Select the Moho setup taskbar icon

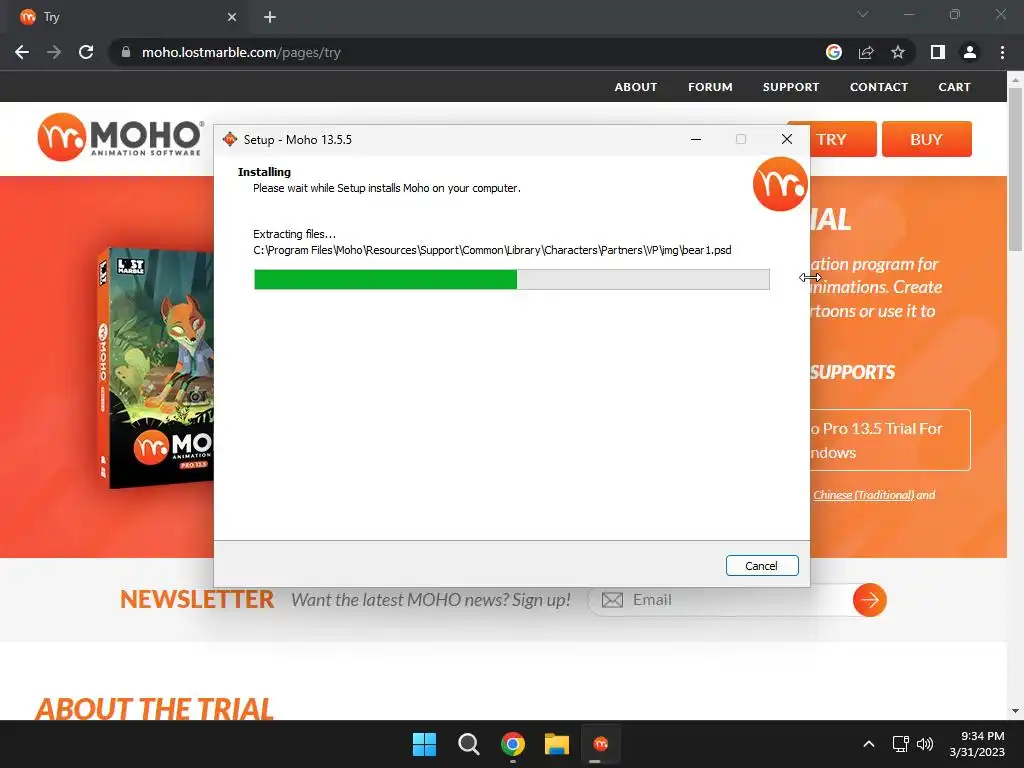coord(600,744)
